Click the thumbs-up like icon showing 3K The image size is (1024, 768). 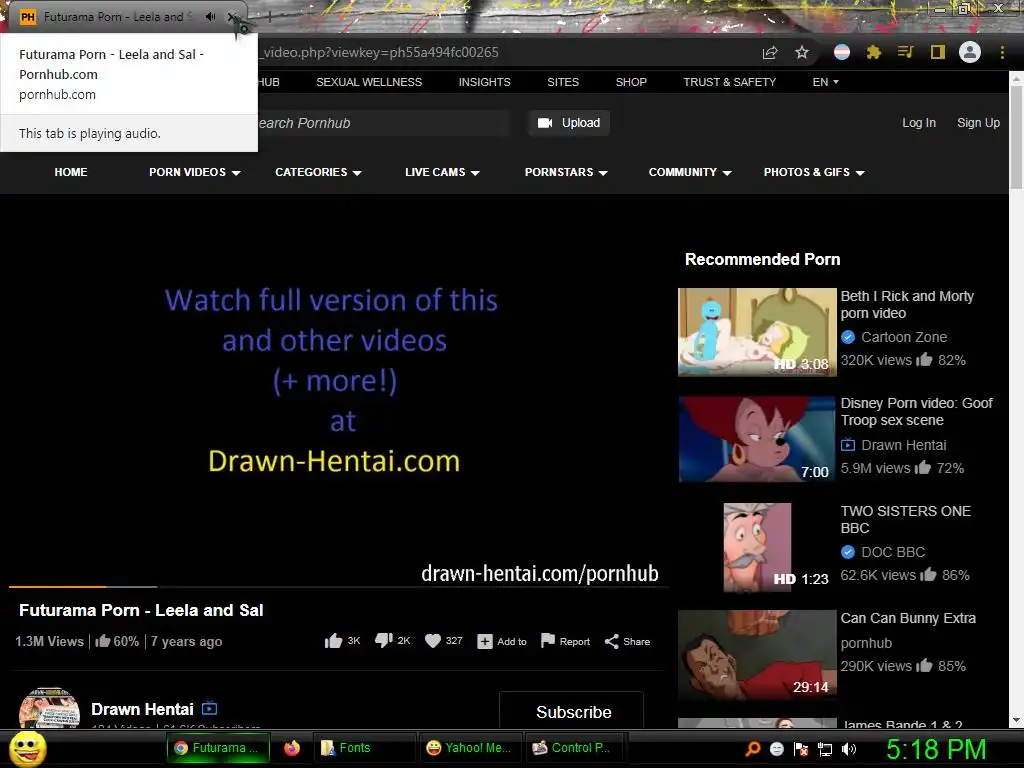point(333,641)
